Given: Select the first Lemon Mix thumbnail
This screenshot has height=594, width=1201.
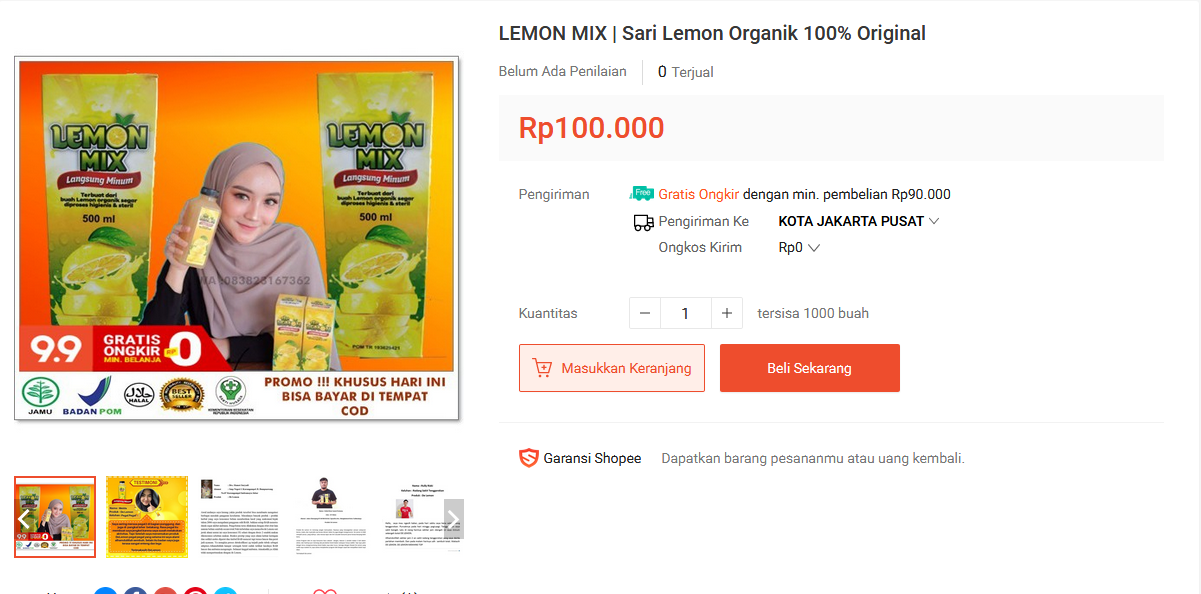Looking at the screenshot, I should click(x=55, y=517).
